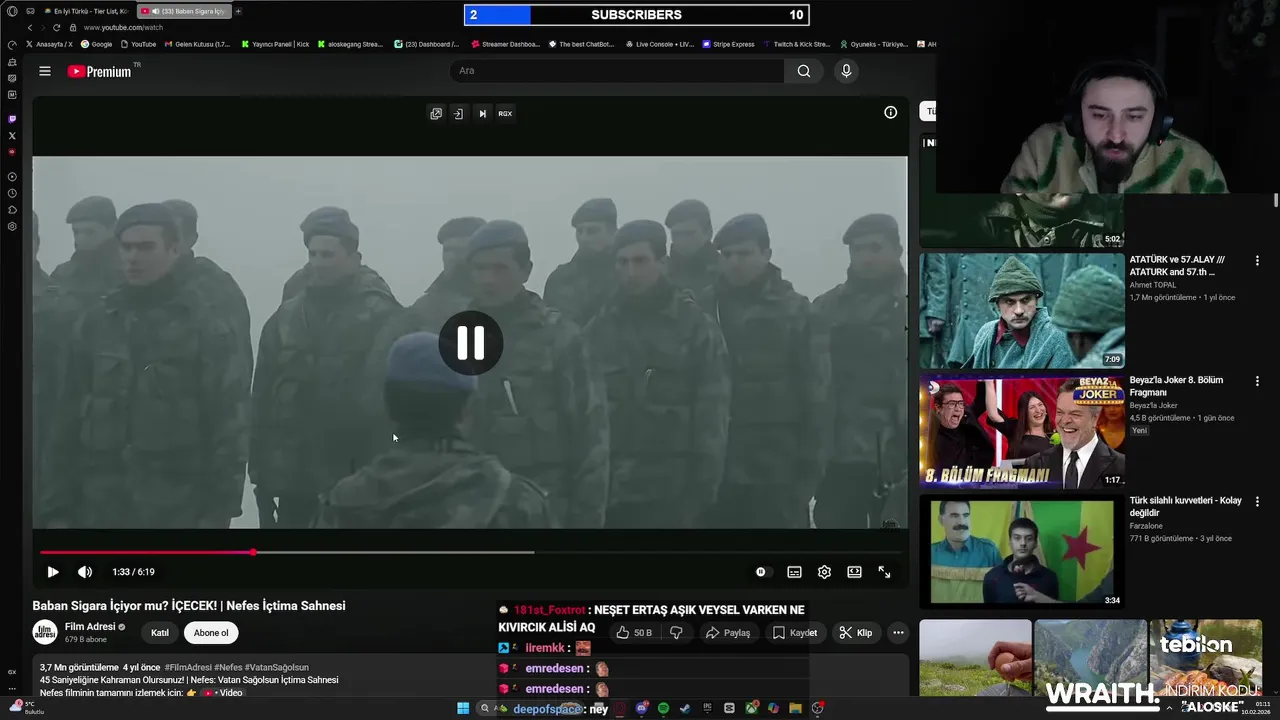Open the Google bookmark
1280x720 pixels.
tap(97, 44)
